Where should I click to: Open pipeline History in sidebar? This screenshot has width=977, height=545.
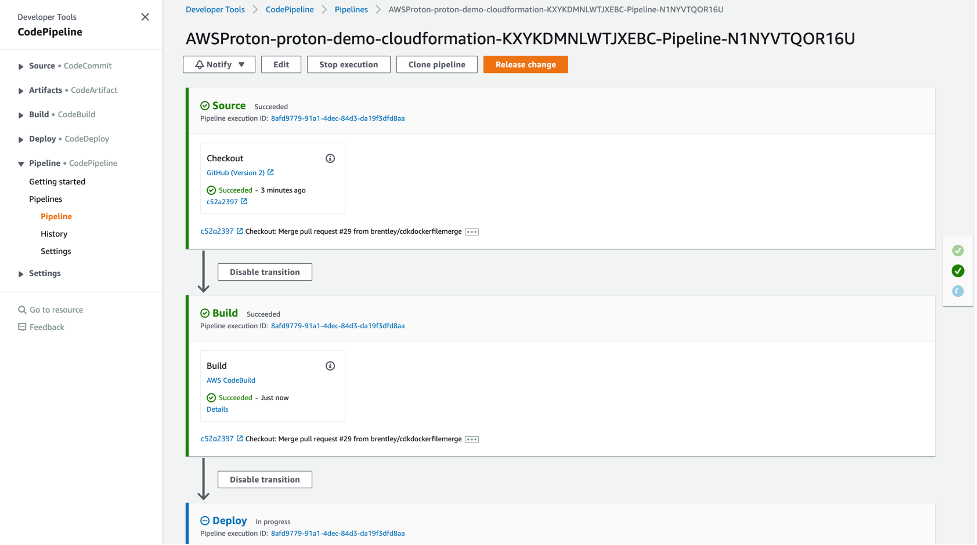coord(54,234)
